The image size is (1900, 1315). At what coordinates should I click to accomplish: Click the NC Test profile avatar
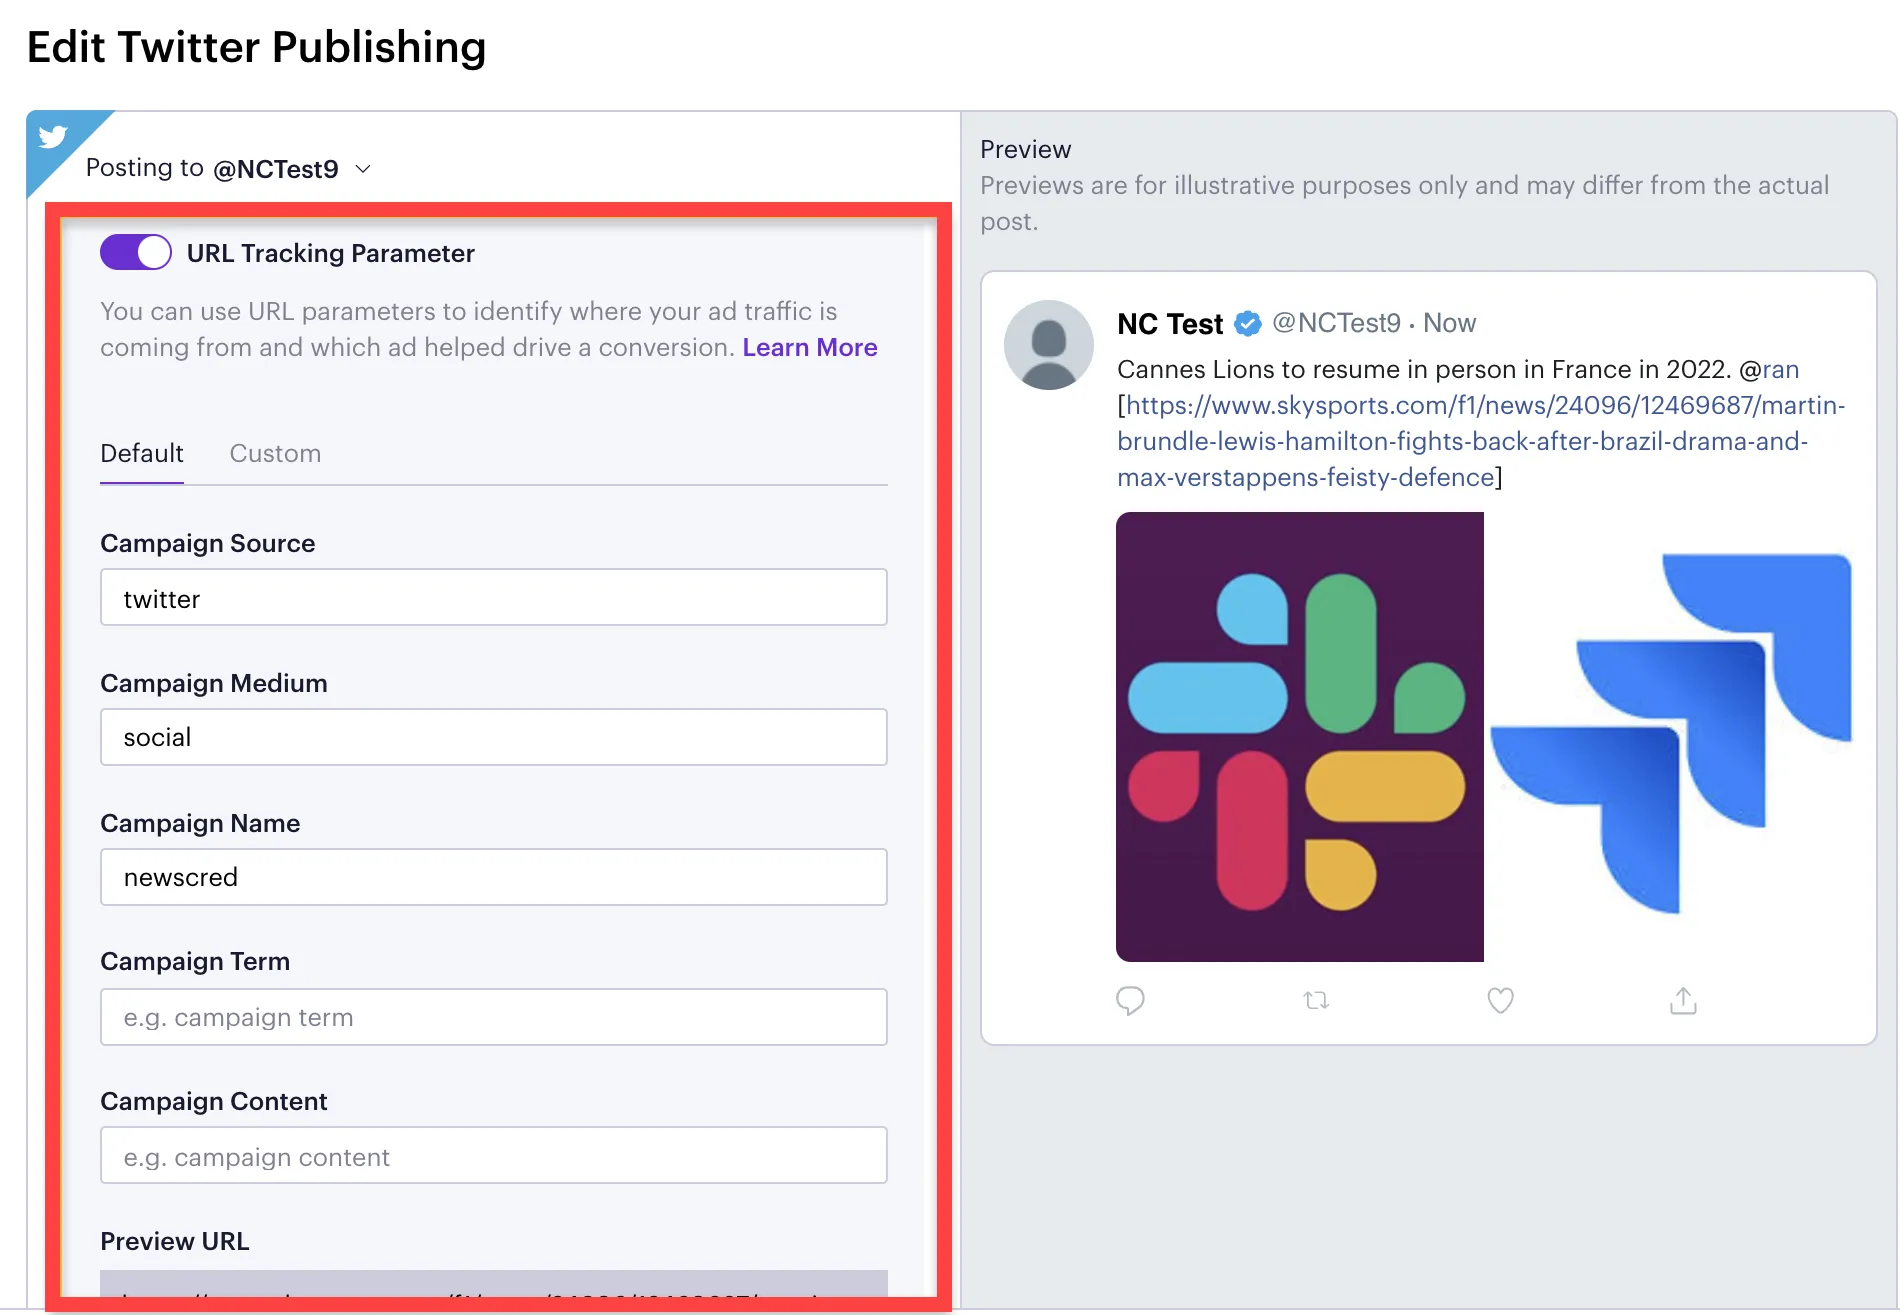1048,345
